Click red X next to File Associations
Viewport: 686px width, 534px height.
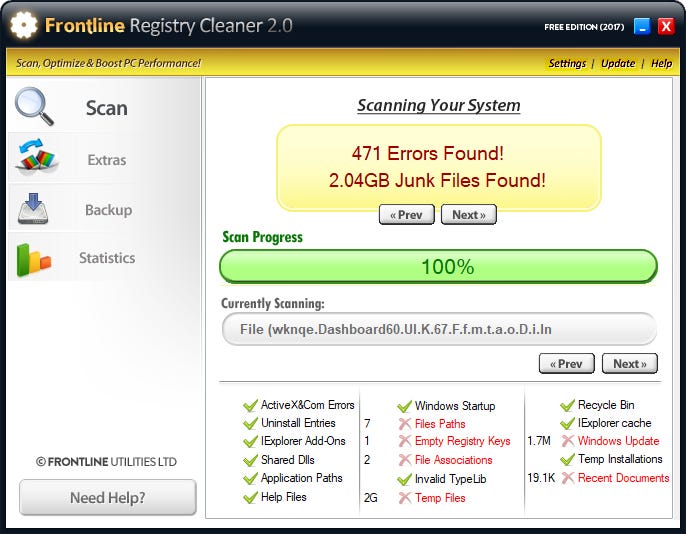click(x=405, y=460)
